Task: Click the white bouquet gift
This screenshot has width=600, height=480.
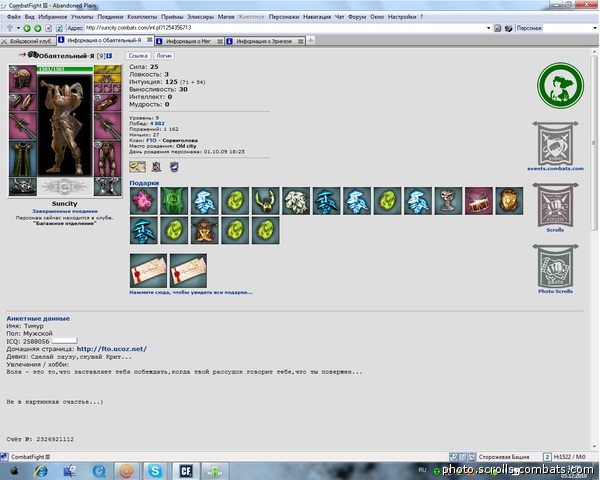Action: point(296,200)
